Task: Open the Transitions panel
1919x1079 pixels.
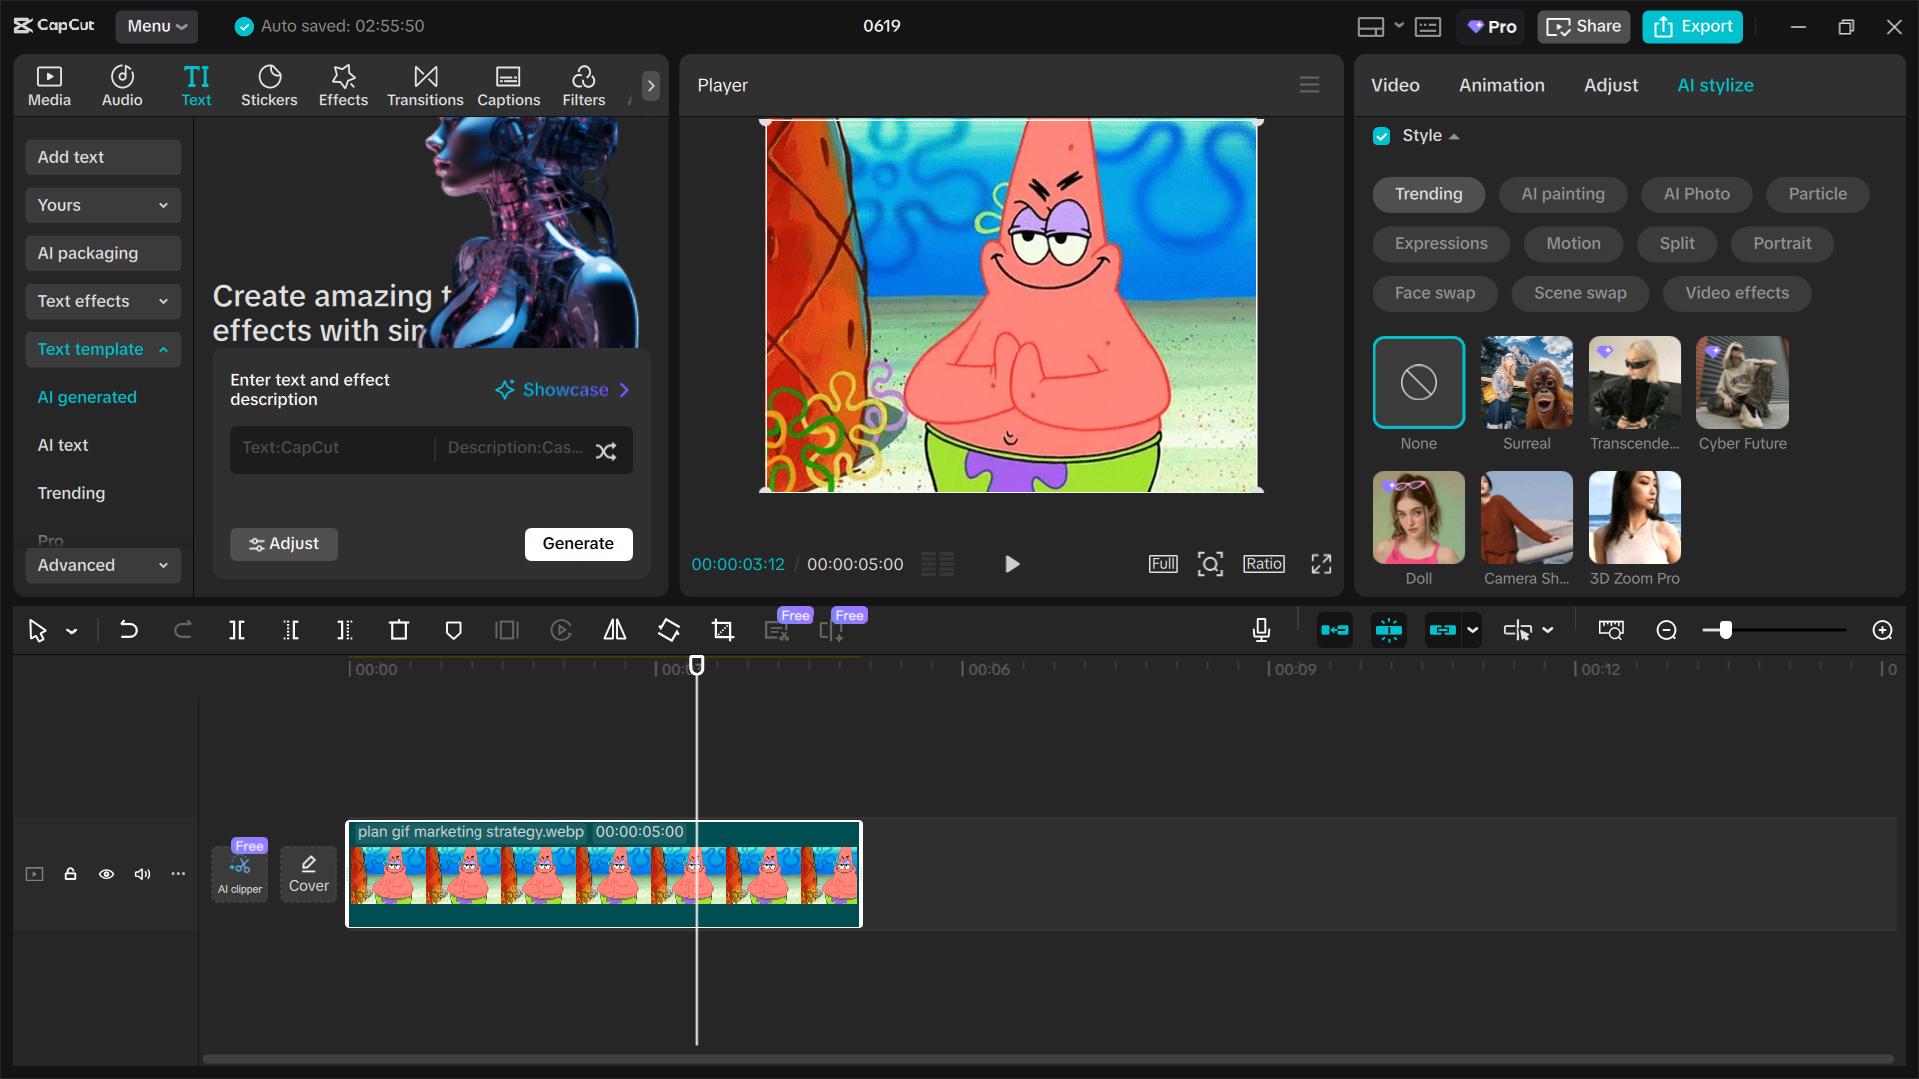Action: 424,85
